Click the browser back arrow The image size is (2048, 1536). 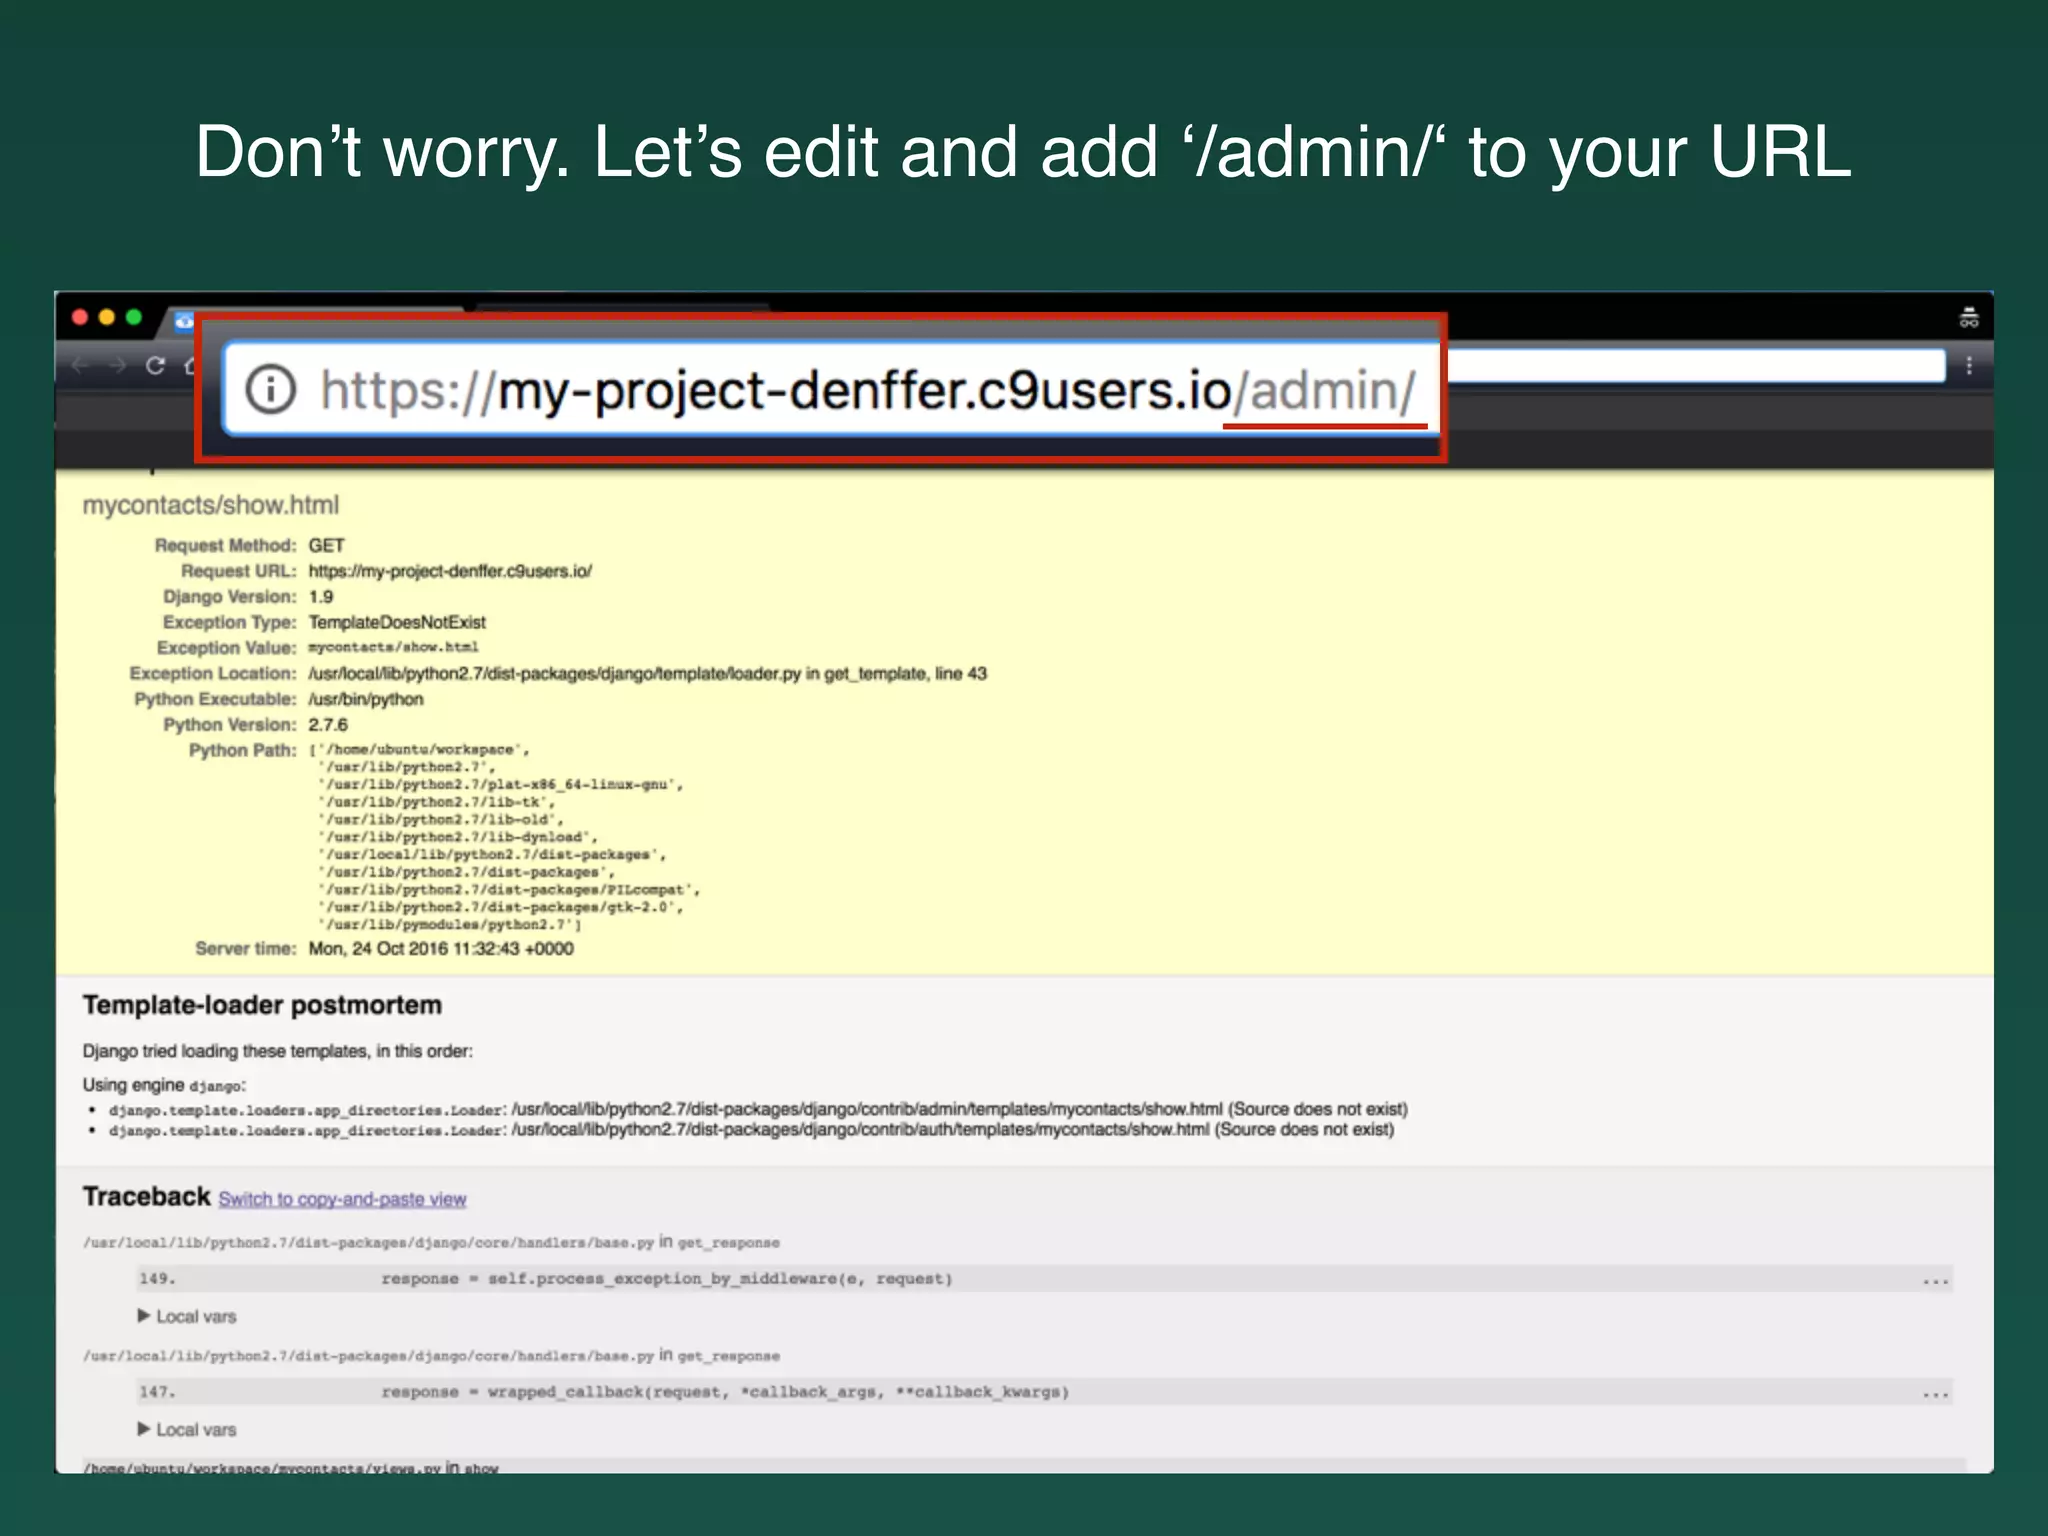point(80,366)
